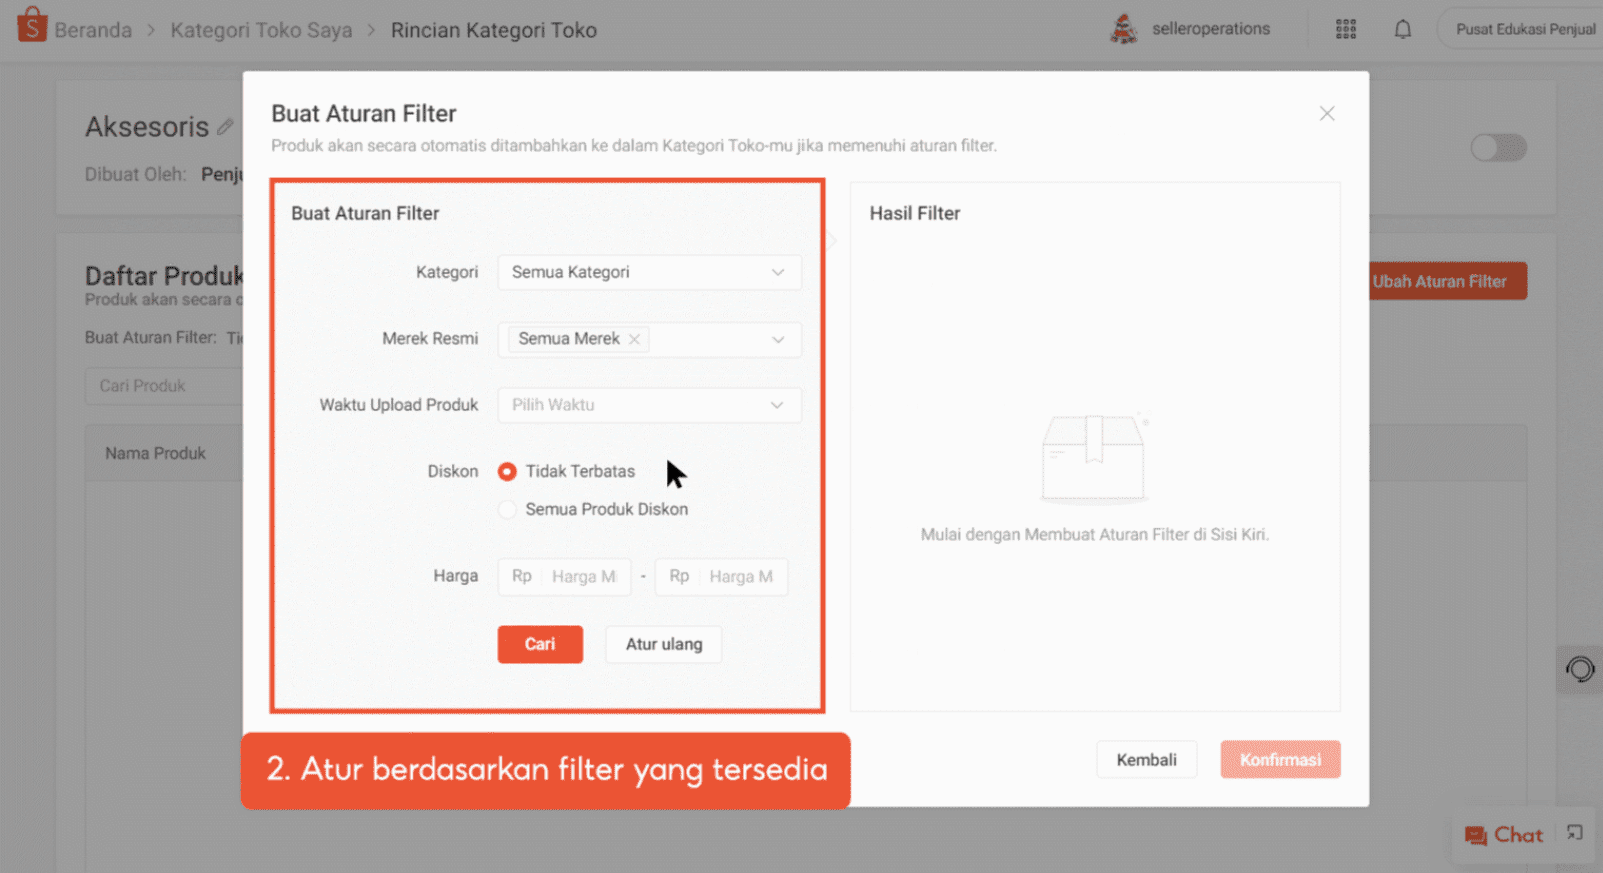Click the minimum Harga input field
This screenshot has width=1603, height=873.
[x=565, y=576]
